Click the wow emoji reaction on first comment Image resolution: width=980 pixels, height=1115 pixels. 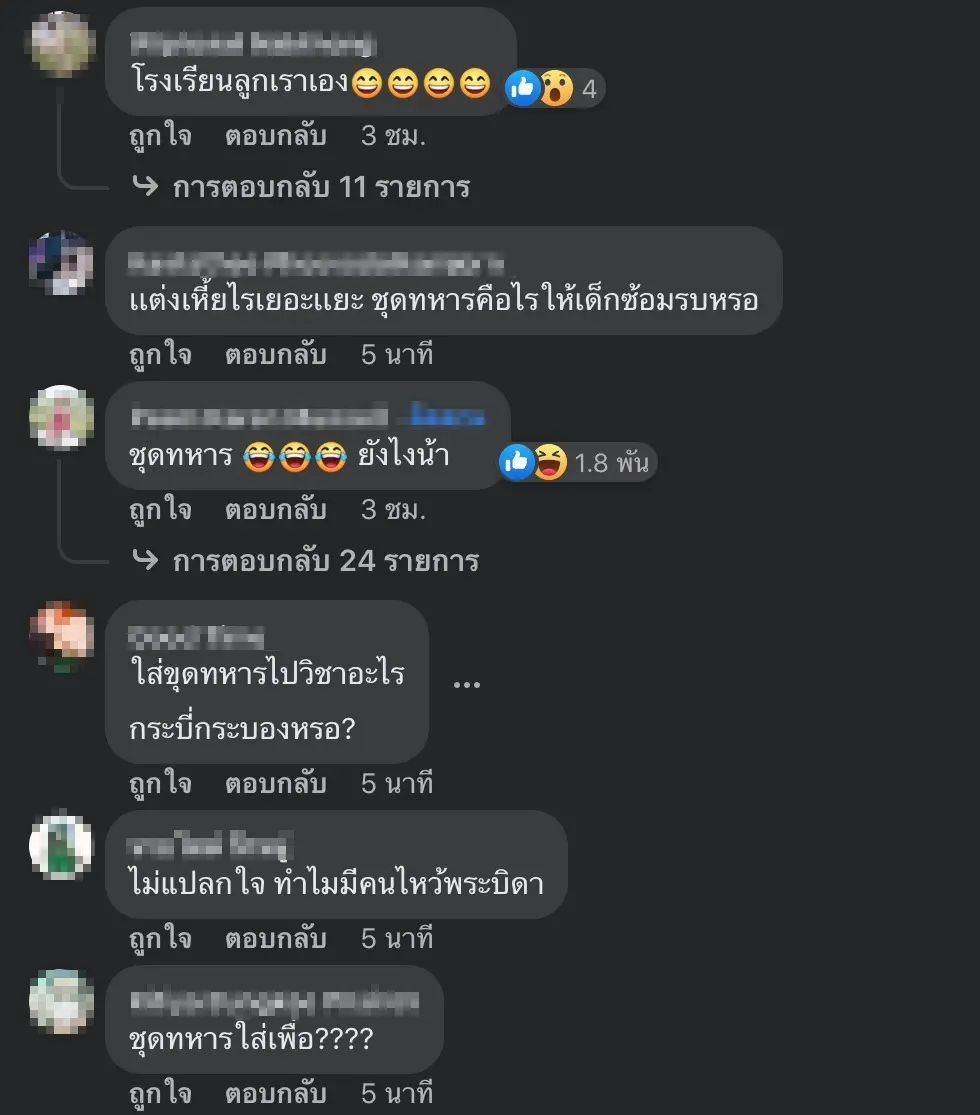tap(556, 88)
